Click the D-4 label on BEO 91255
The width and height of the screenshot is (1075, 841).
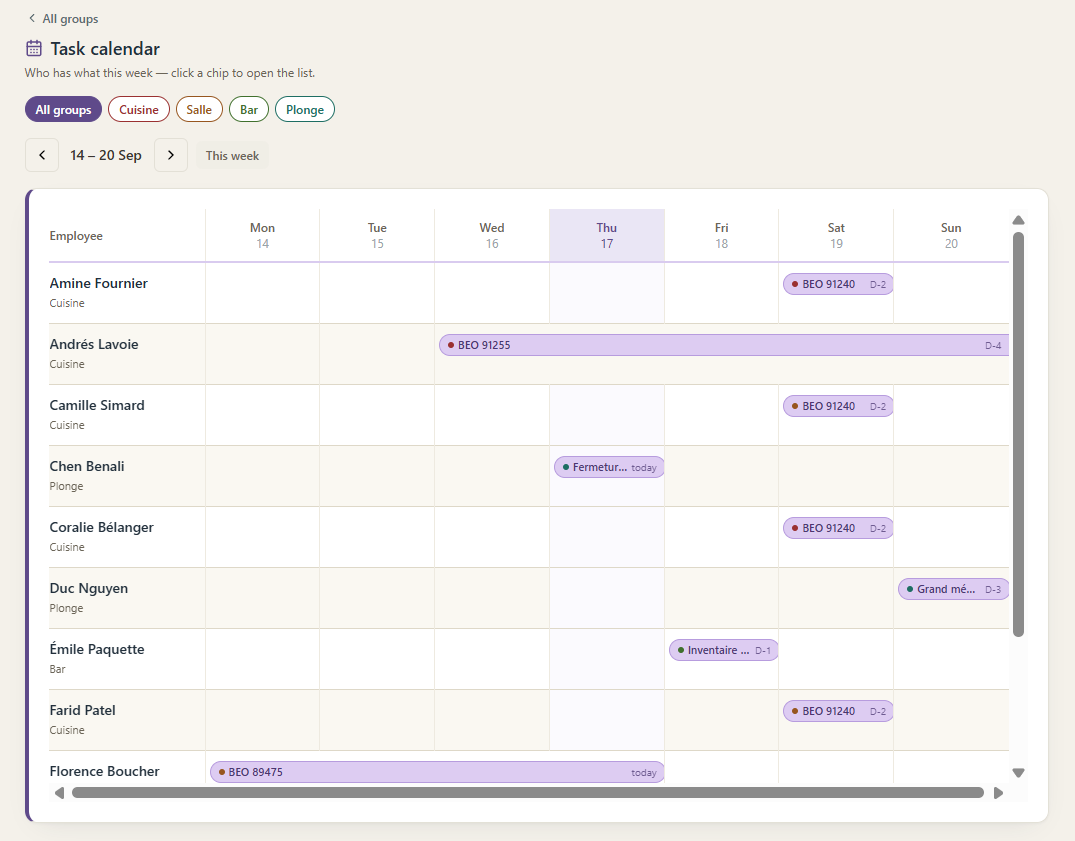tap(993, 345)
